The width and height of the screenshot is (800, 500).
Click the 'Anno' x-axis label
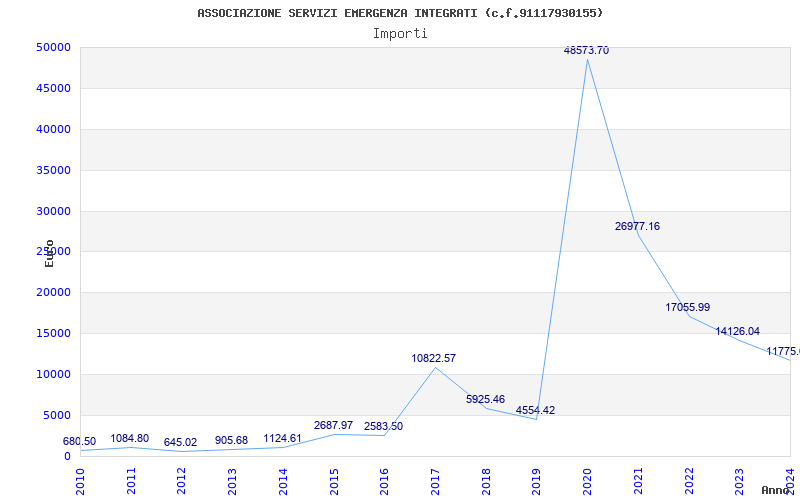[x=774, y=490]
